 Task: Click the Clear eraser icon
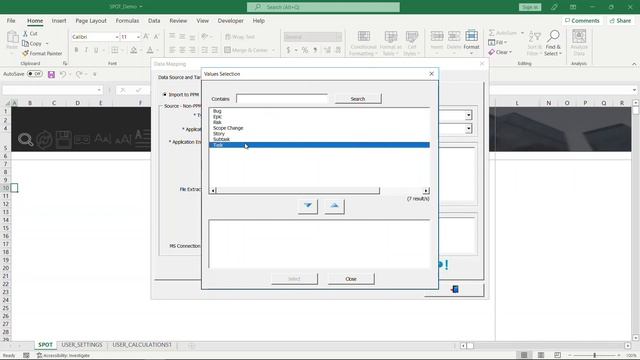tap(491, 52)
